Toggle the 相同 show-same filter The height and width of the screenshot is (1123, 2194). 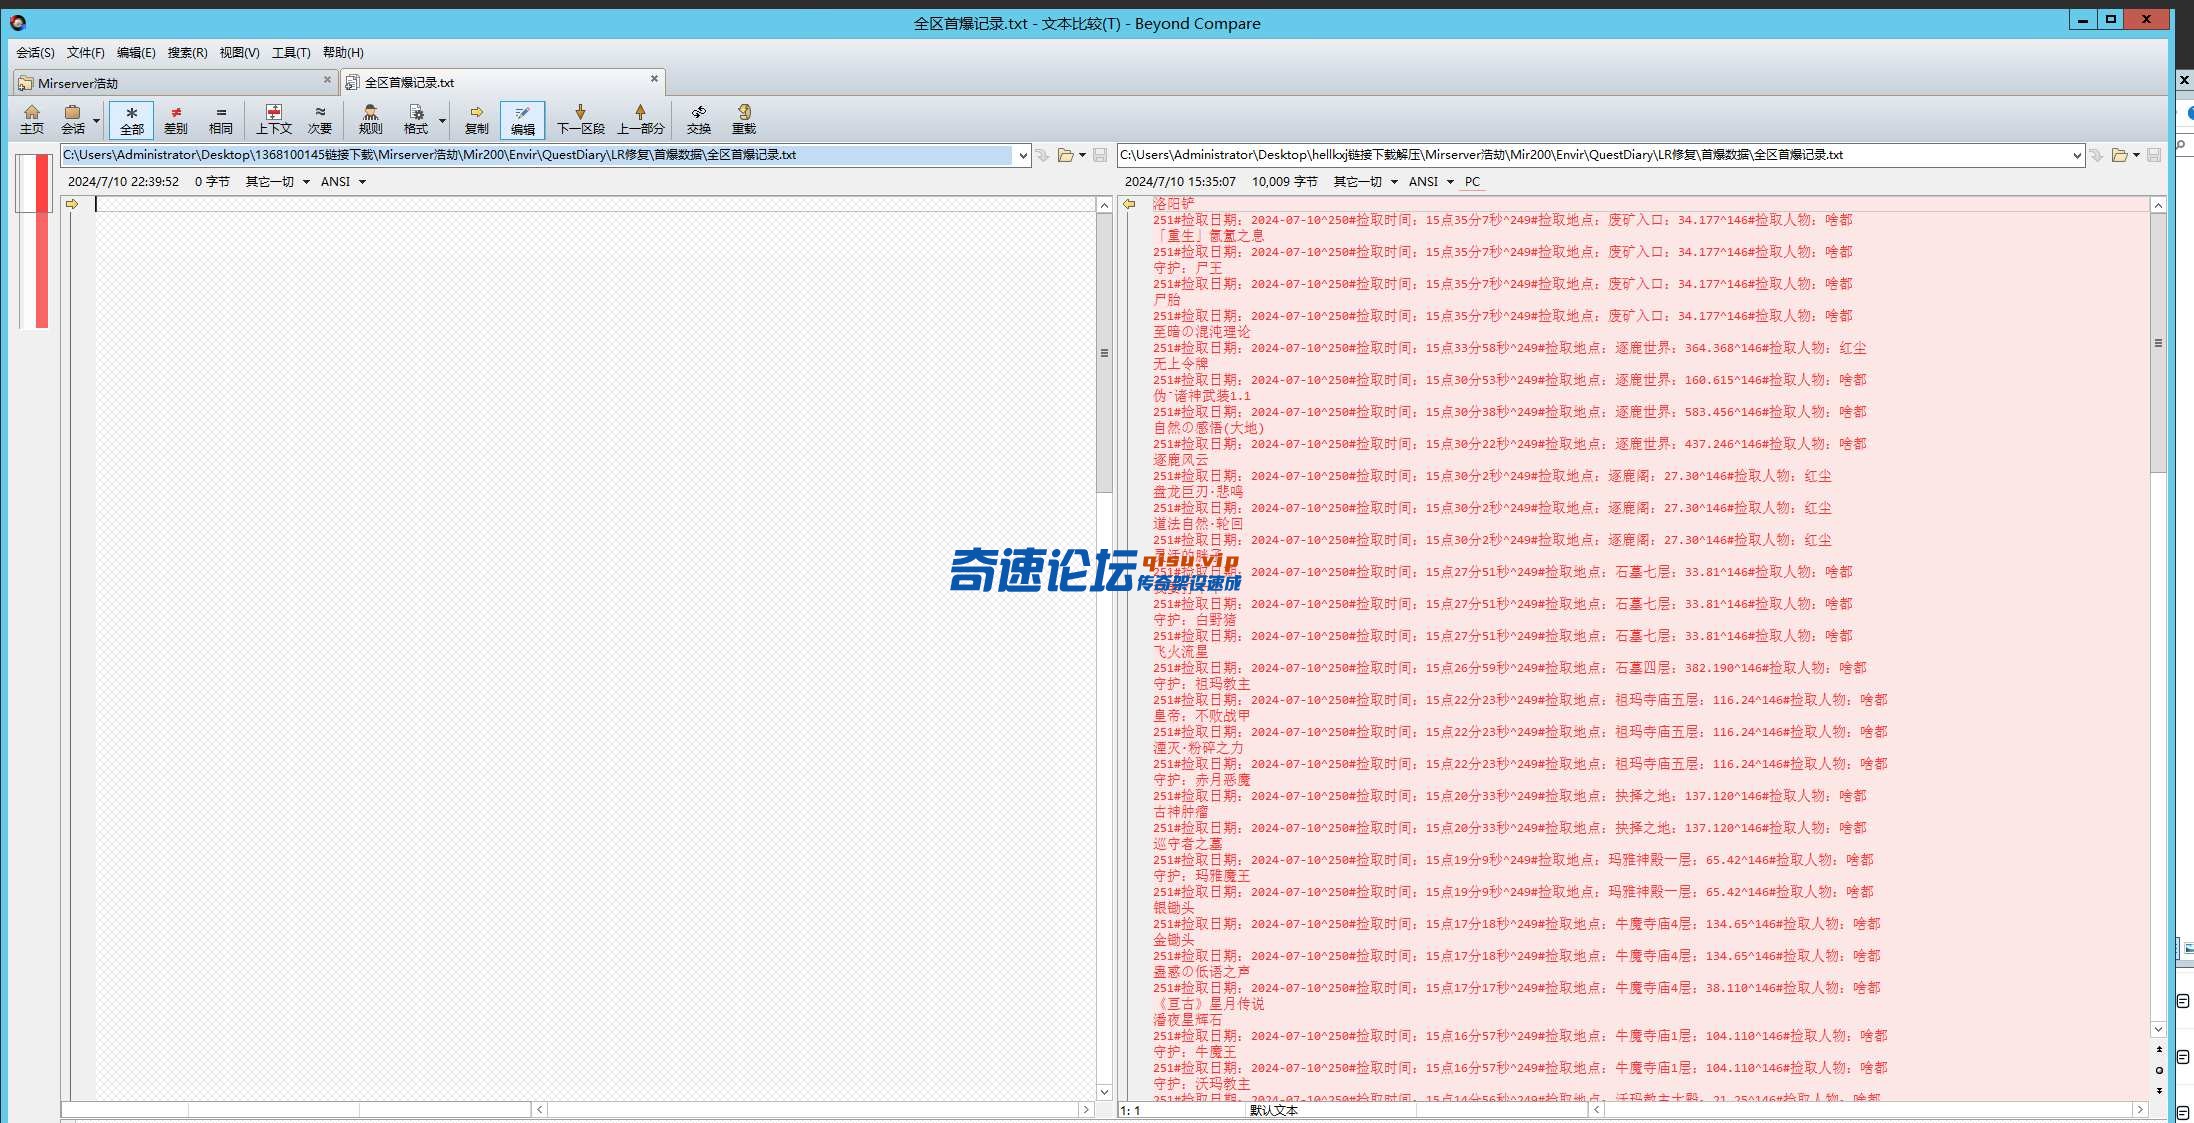point(221,119)
